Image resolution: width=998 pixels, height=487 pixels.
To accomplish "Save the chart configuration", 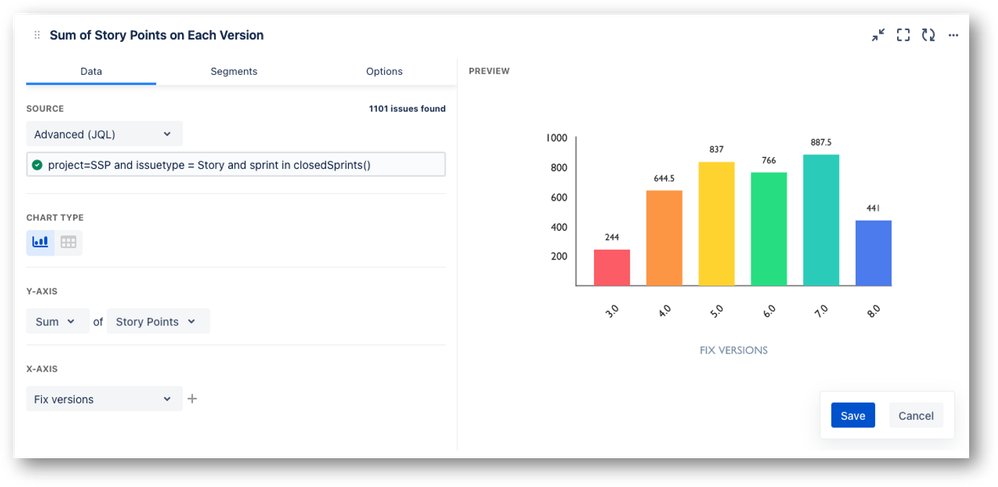I will (853, 415).
